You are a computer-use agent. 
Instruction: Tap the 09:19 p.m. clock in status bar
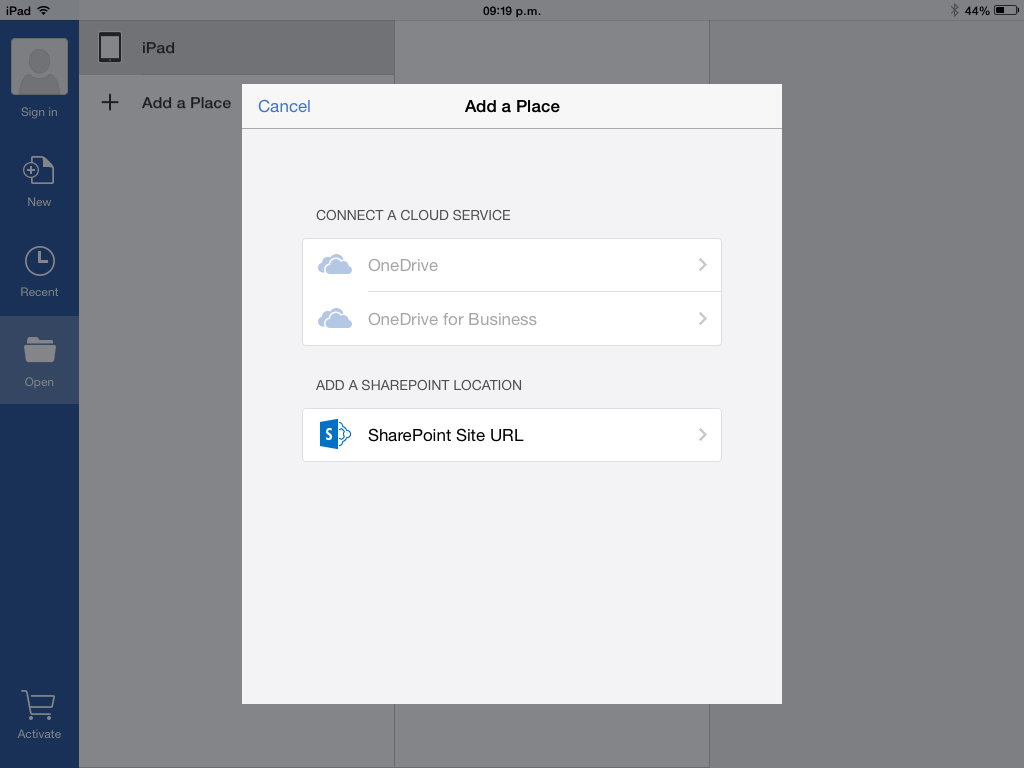(512, 10)
